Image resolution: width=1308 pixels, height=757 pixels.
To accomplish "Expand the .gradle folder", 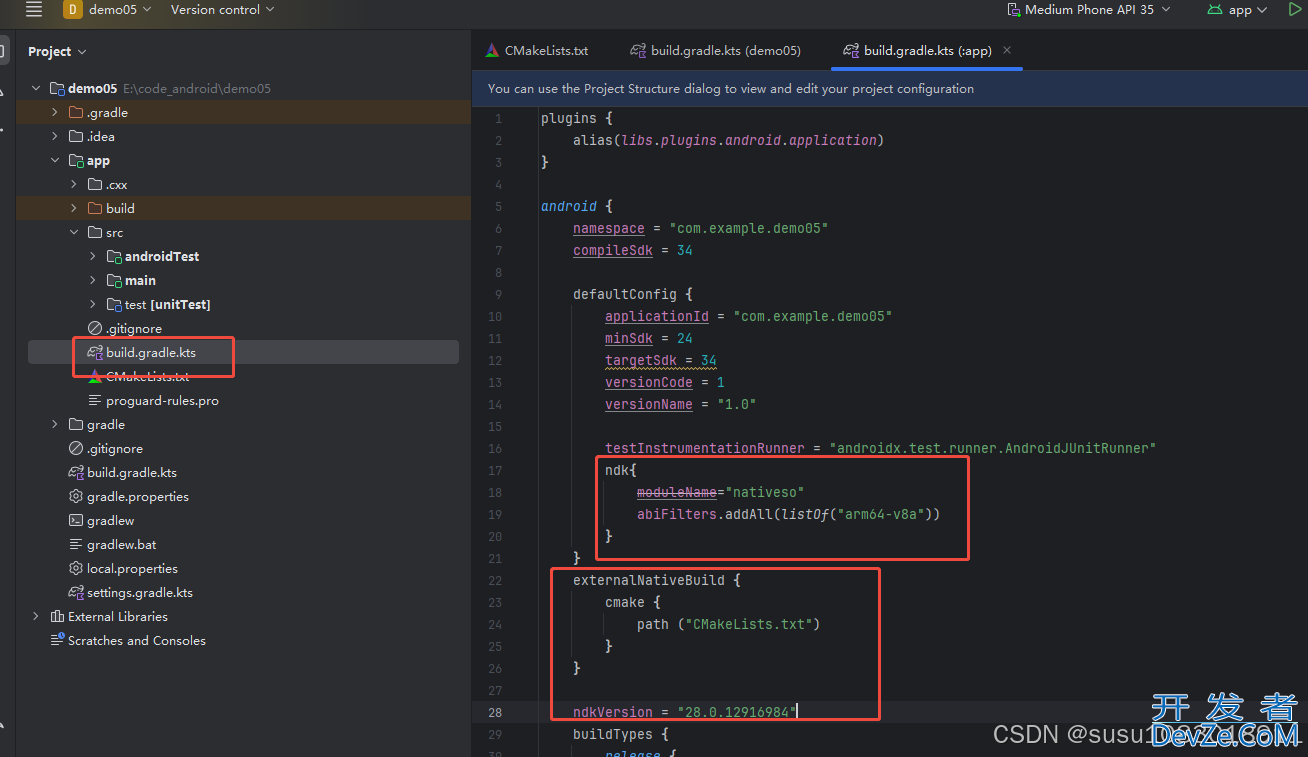I will tap(55, 113).
